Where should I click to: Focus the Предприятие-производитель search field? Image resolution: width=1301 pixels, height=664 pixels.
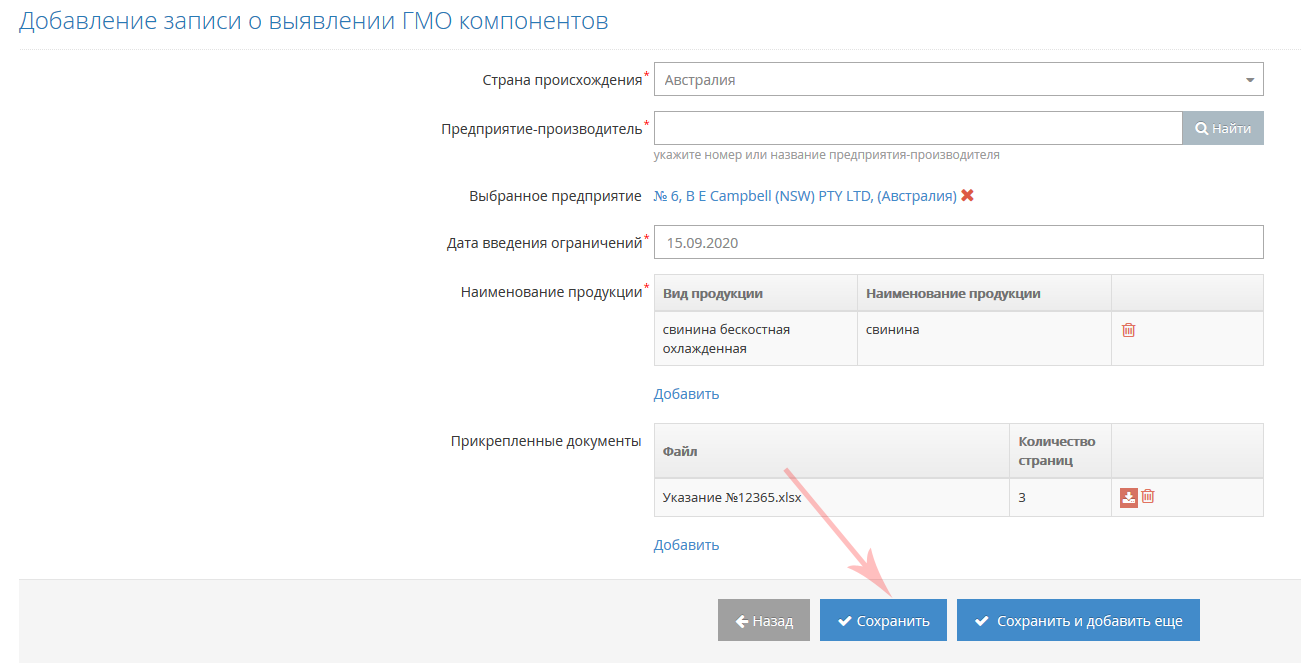[917, 128]
